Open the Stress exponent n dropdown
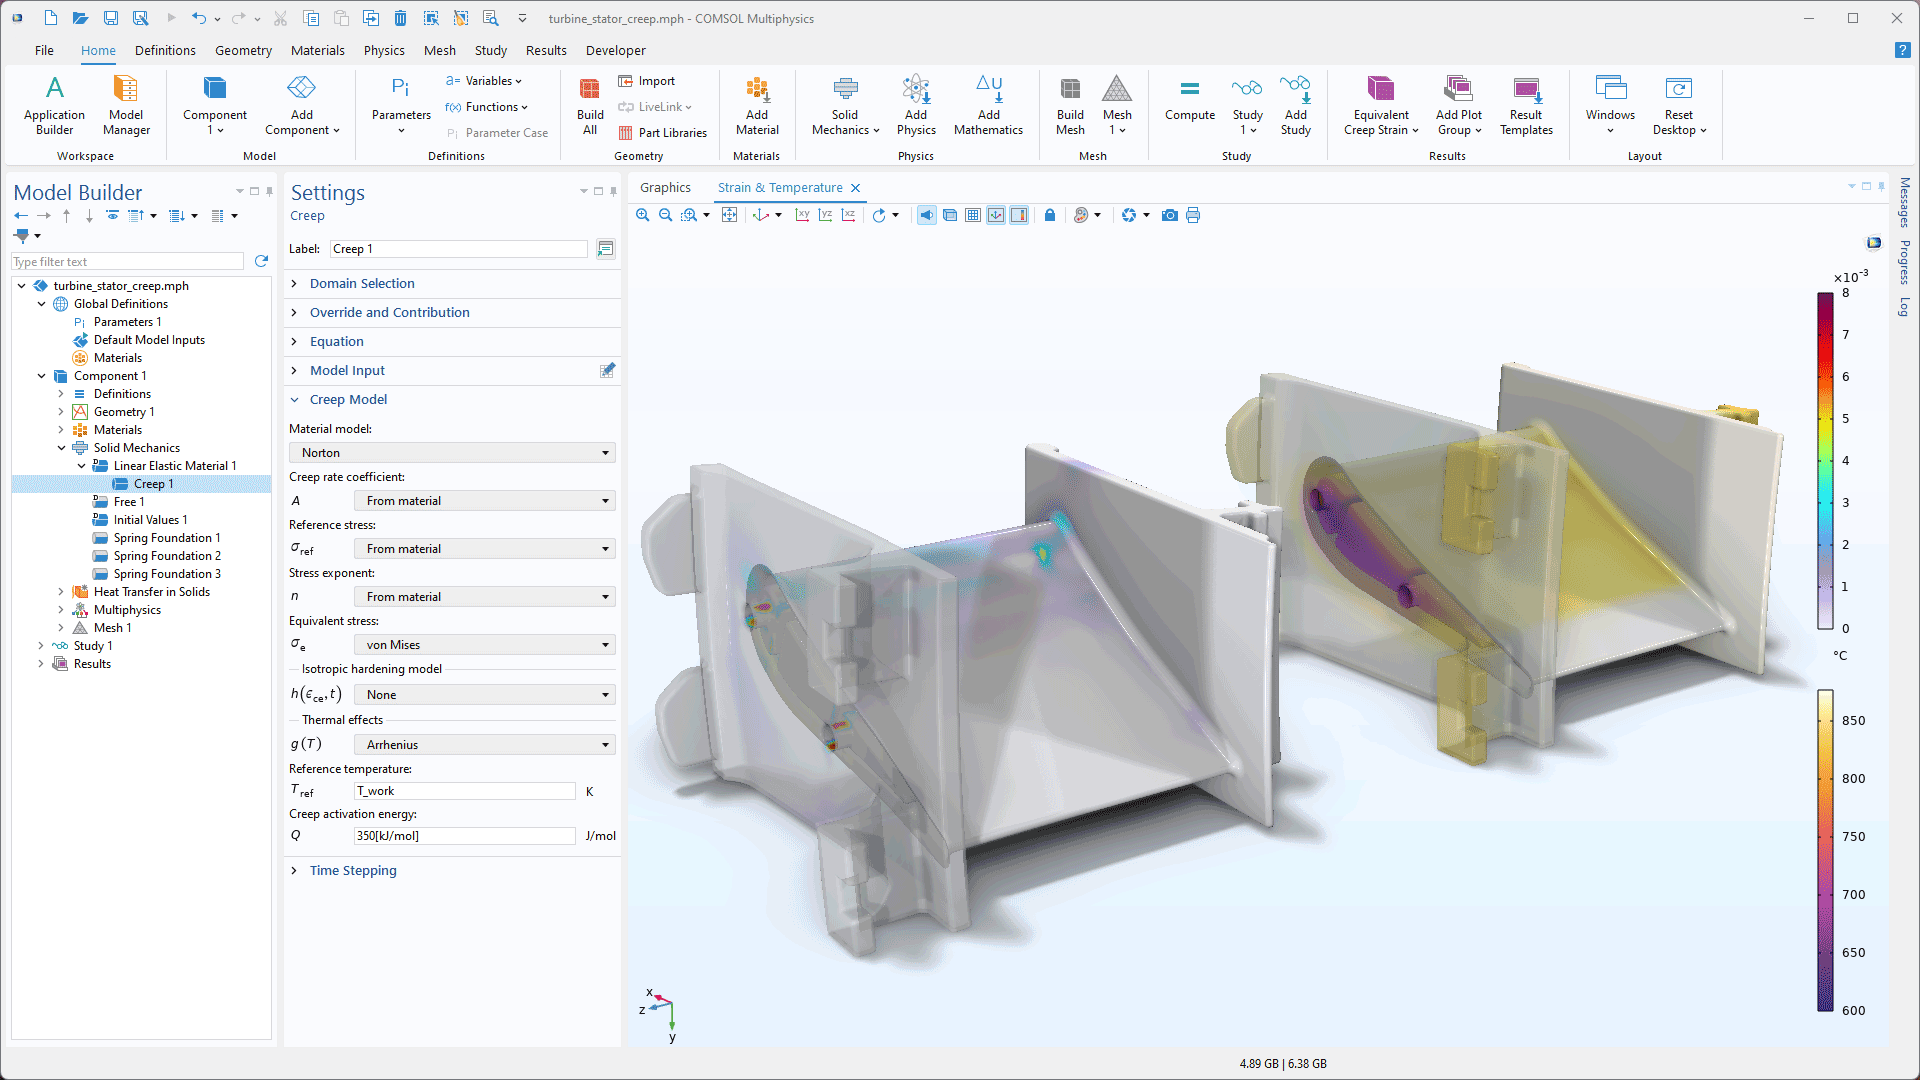The height and width of the screenshot is (1080, 1920). coord(485,597)
